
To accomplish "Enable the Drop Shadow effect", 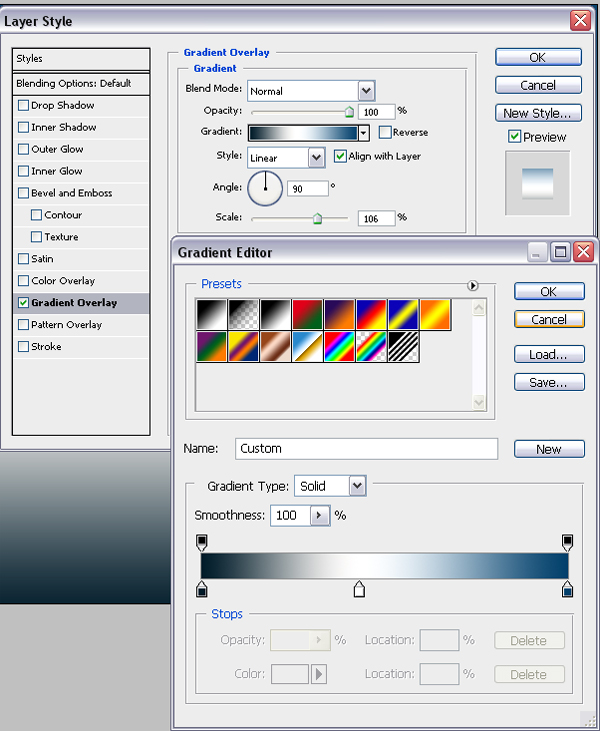I will coord(23,105).
